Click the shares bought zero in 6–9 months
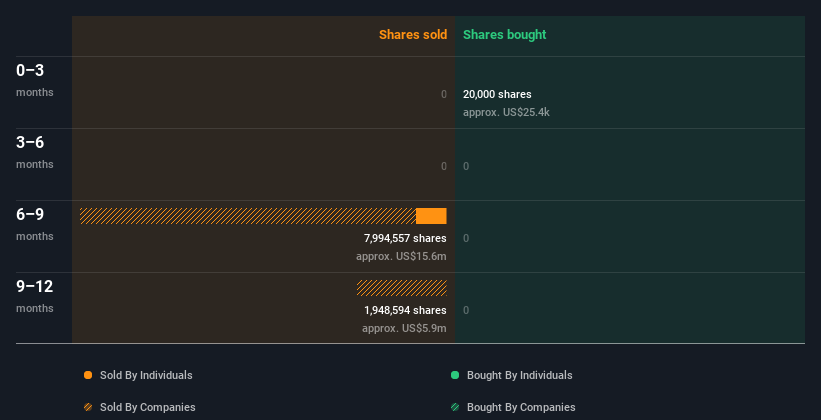821x420 pixels. (x=466, y=238)
